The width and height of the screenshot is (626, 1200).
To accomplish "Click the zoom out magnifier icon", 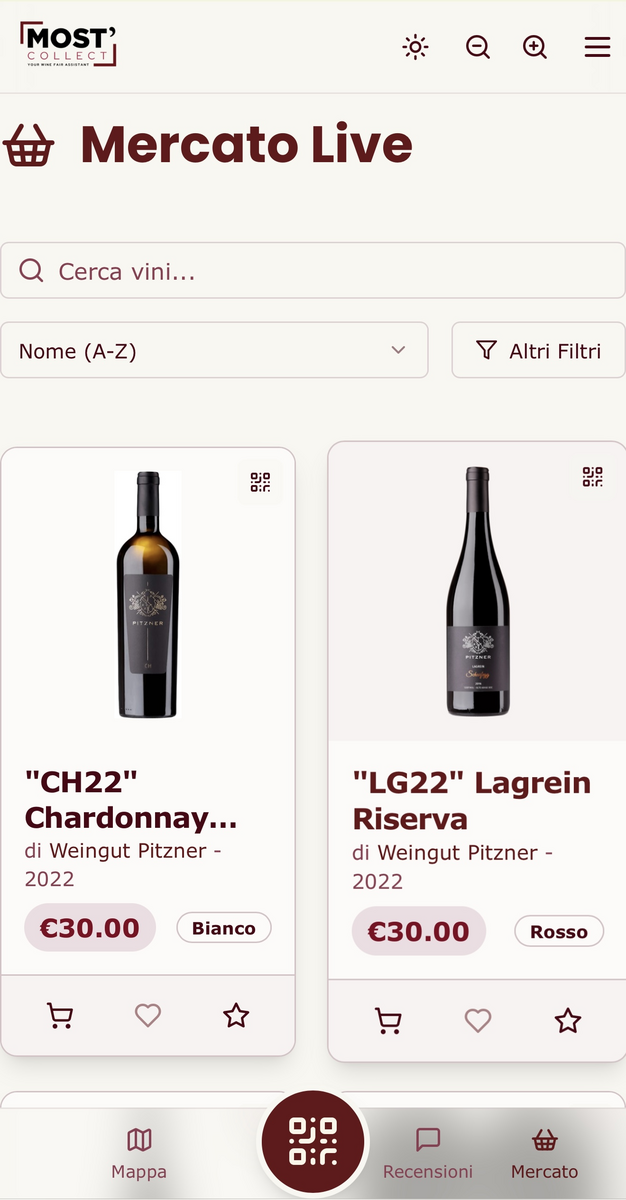I will pyautogui.click(x=478, y=47).
